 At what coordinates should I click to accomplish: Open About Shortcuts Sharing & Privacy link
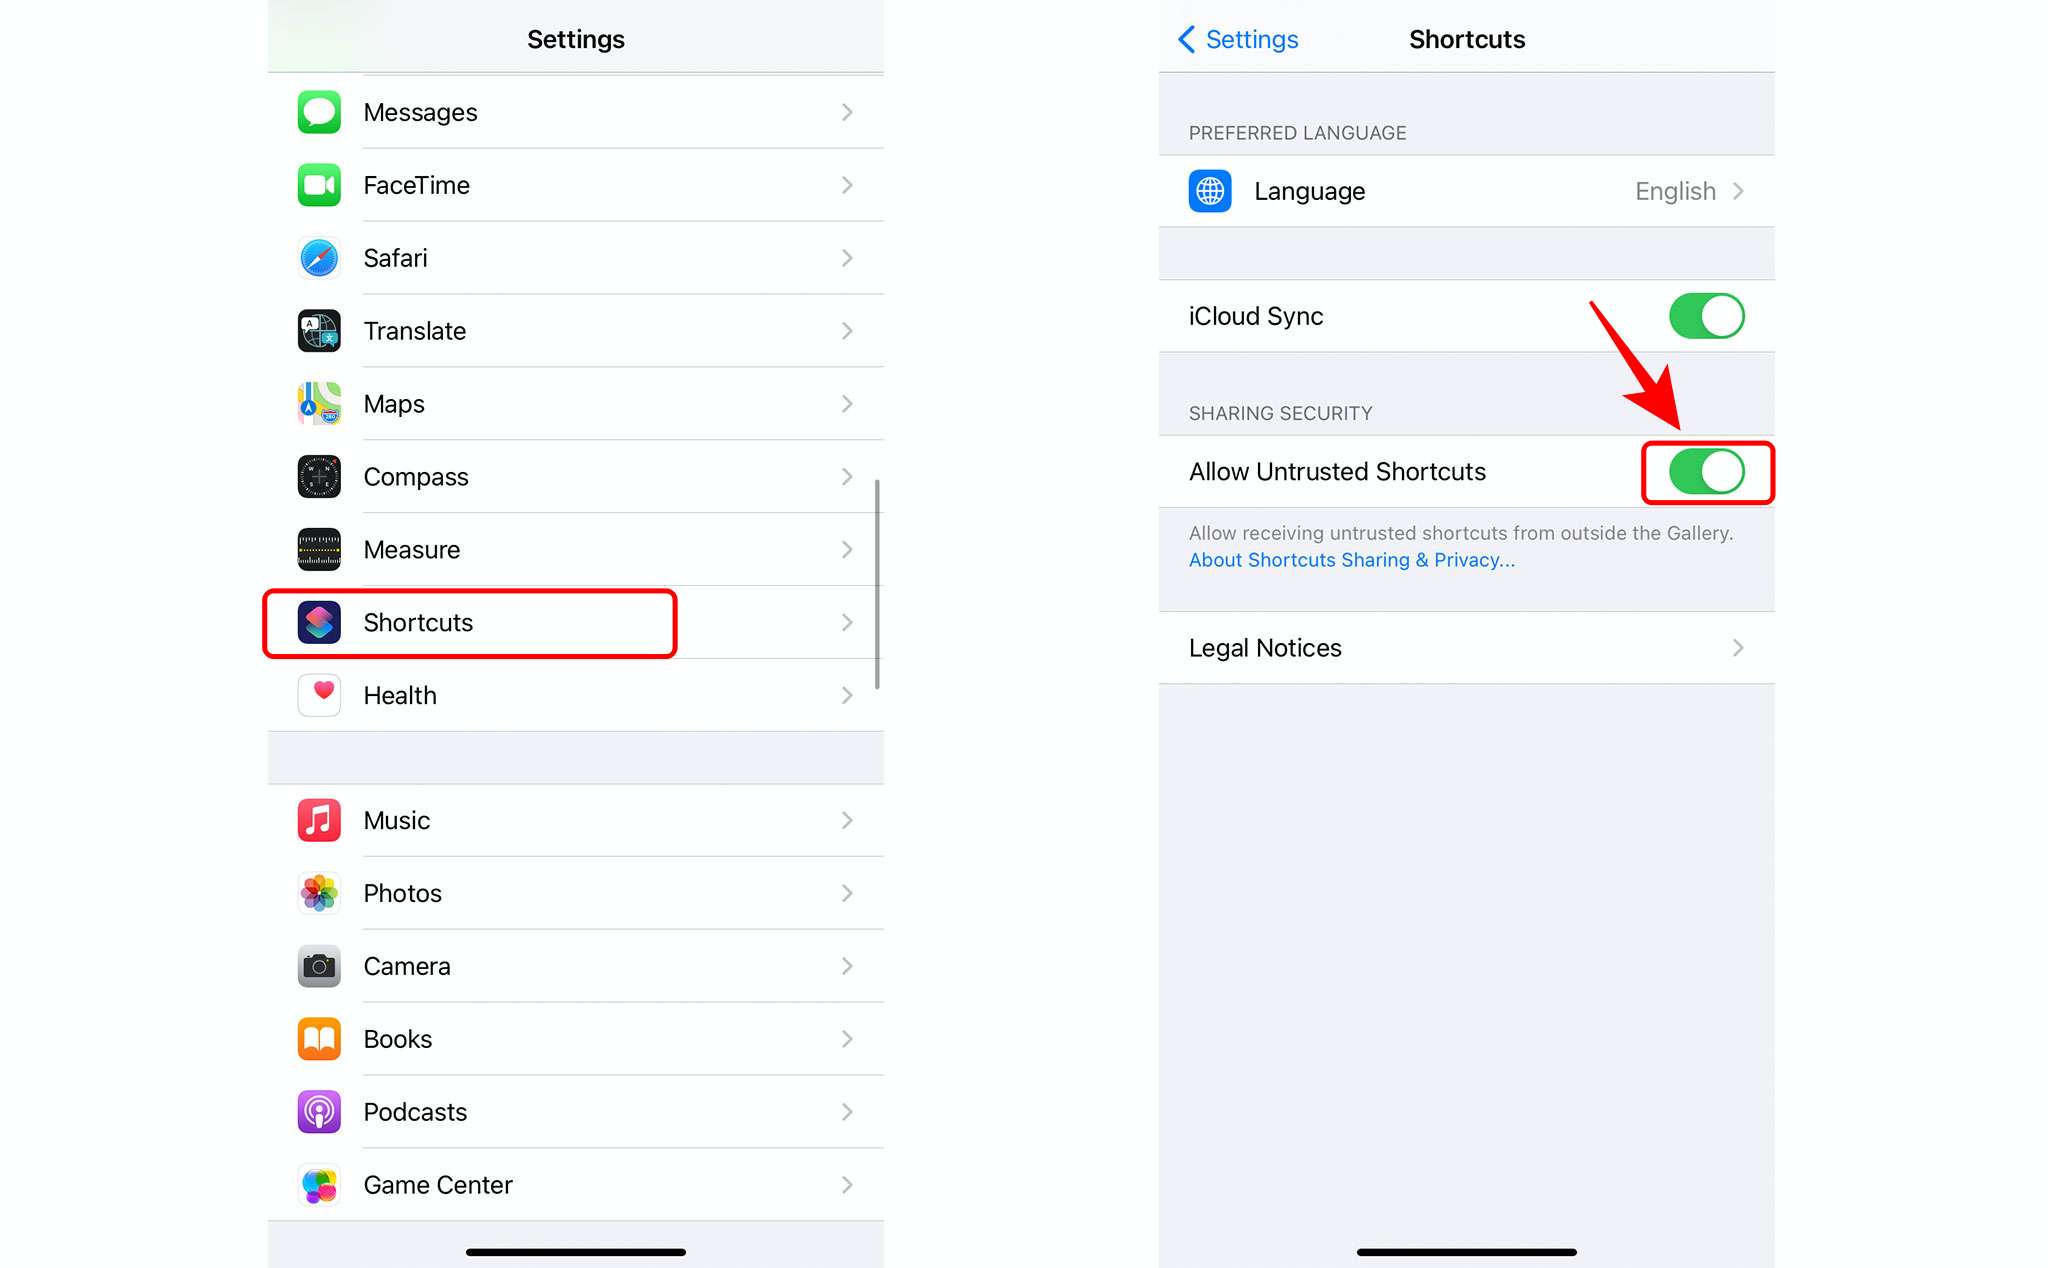point(1351,560)
